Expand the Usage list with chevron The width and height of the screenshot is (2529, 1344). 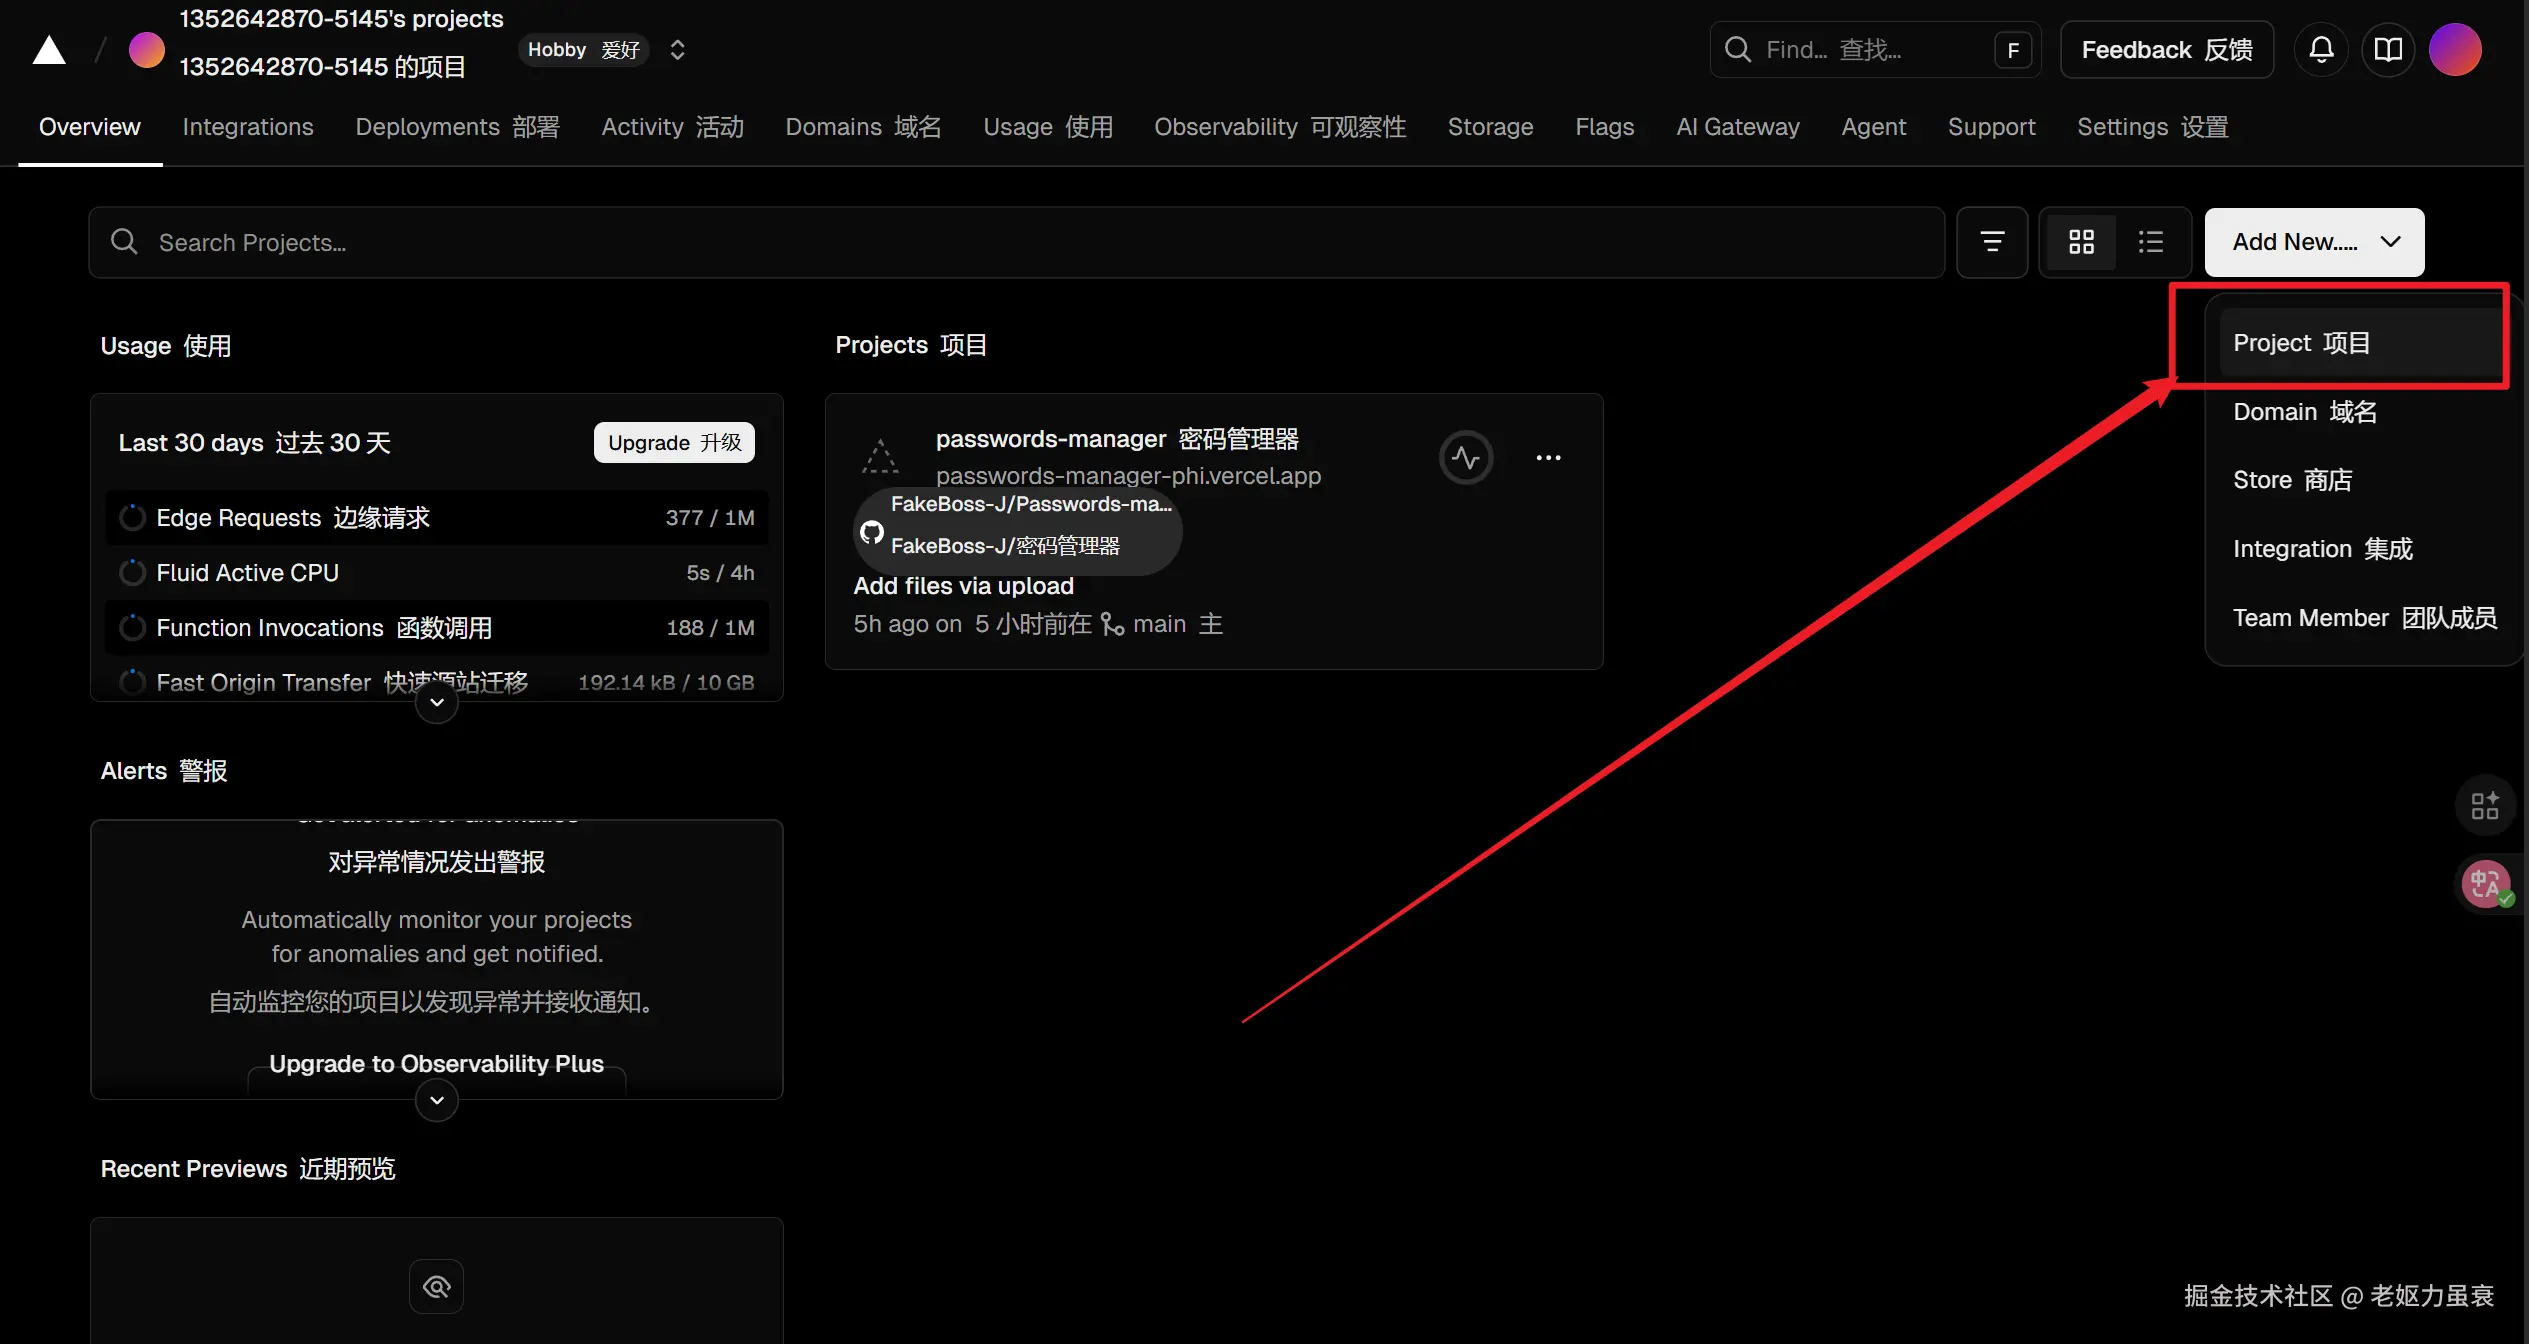[x=437, y=702]
